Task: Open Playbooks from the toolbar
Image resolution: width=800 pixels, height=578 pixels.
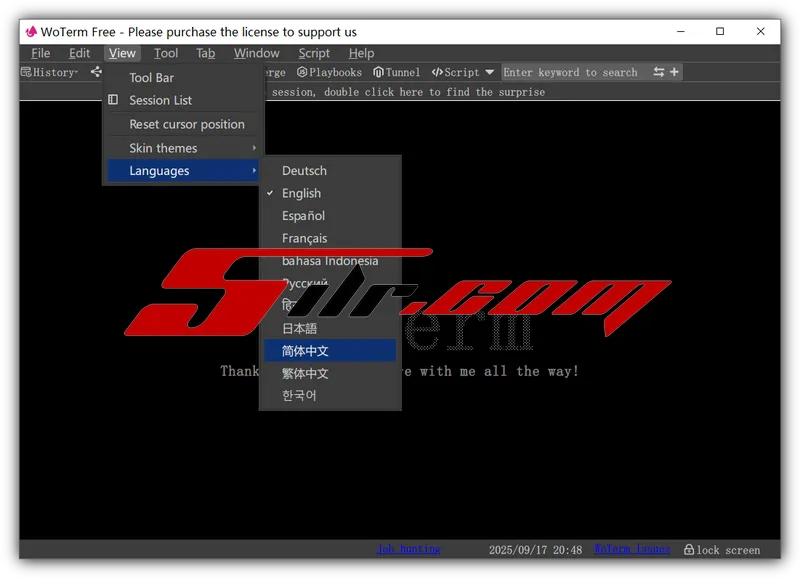Action: pyautogui.click(x=330, y=72)
